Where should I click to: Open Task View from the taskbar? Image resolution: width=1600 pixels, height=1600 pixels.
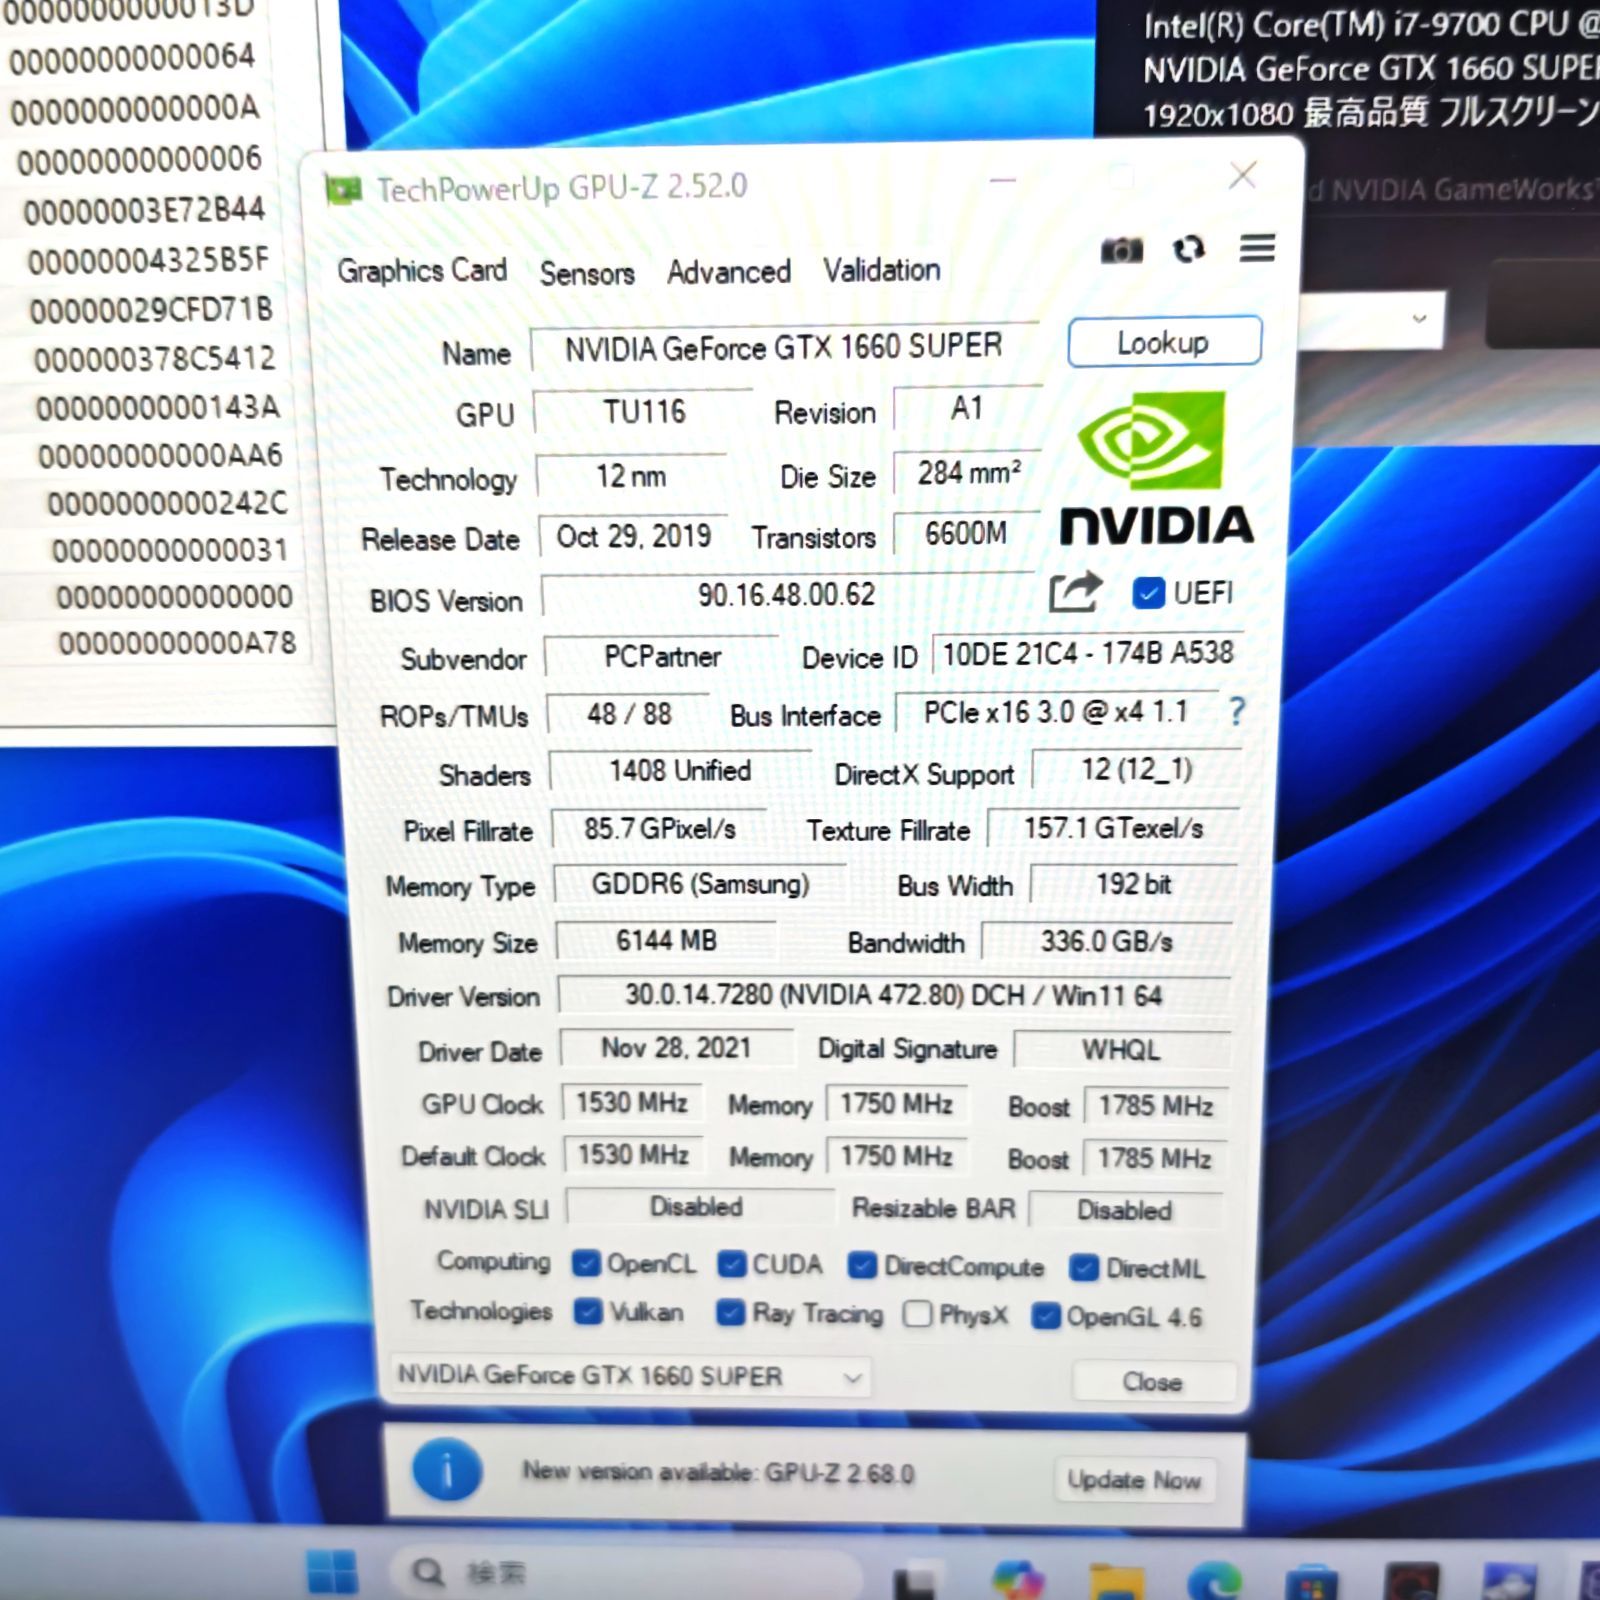coord(914,1584)
